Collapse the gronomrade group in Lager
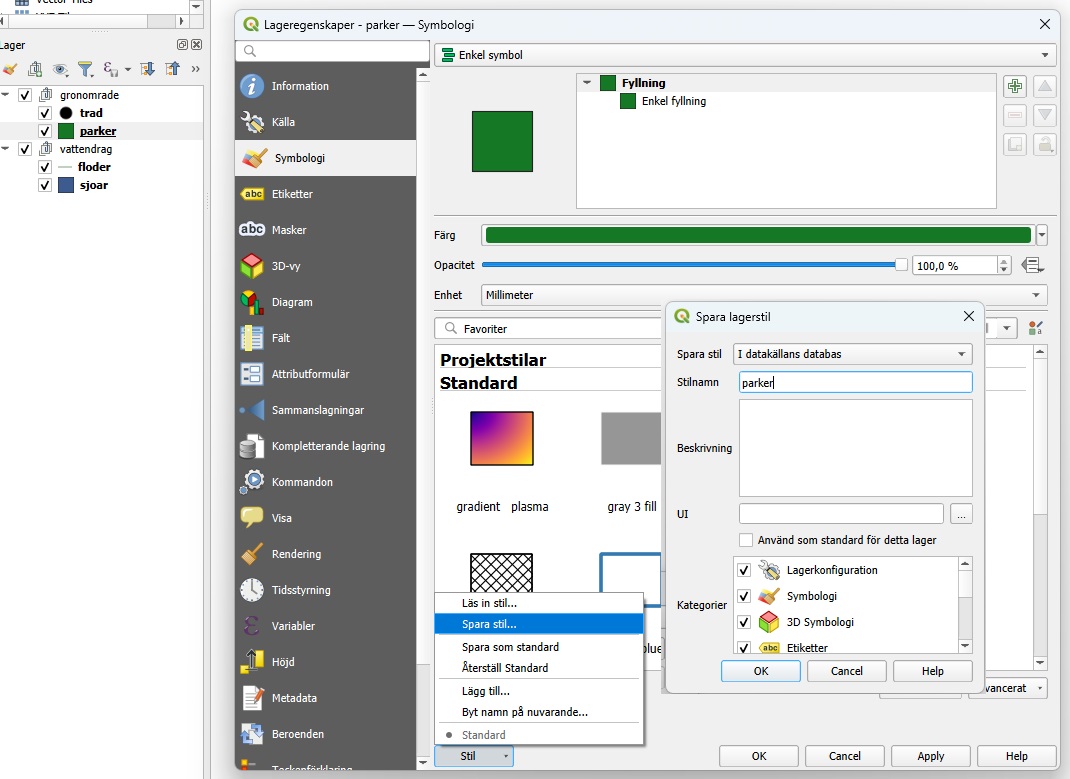Viewport: 1070px width, 779px height. point(5,95)
